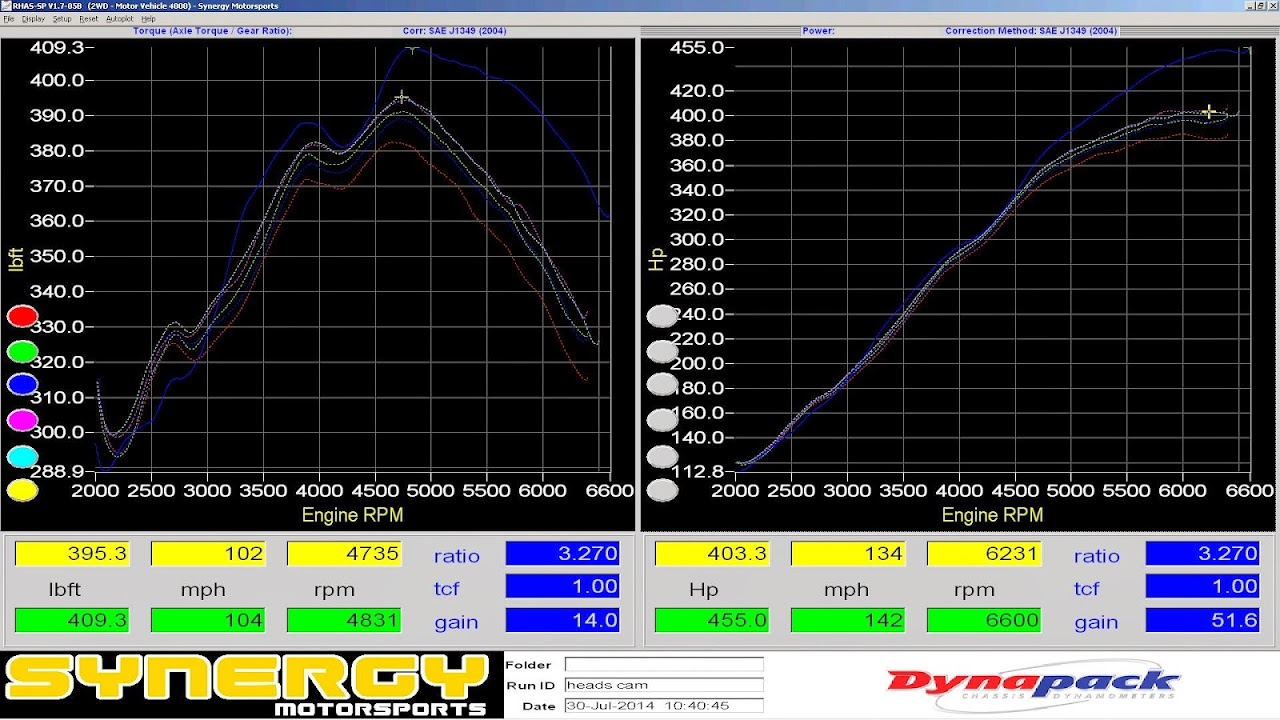
Task: Click the Synergy Motorsports logo
Action: pyautogui.click(x=246, y=684)
